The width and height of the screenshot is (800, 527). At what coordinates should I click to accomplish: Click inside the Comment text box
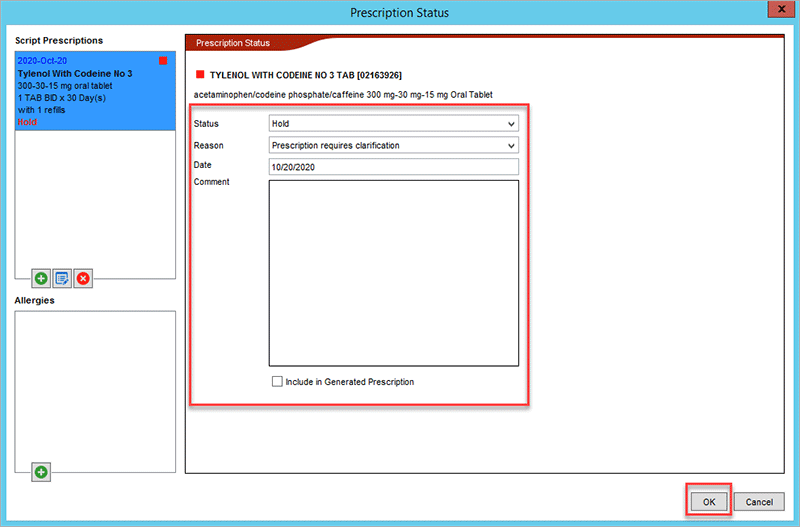tap(394, 273)
